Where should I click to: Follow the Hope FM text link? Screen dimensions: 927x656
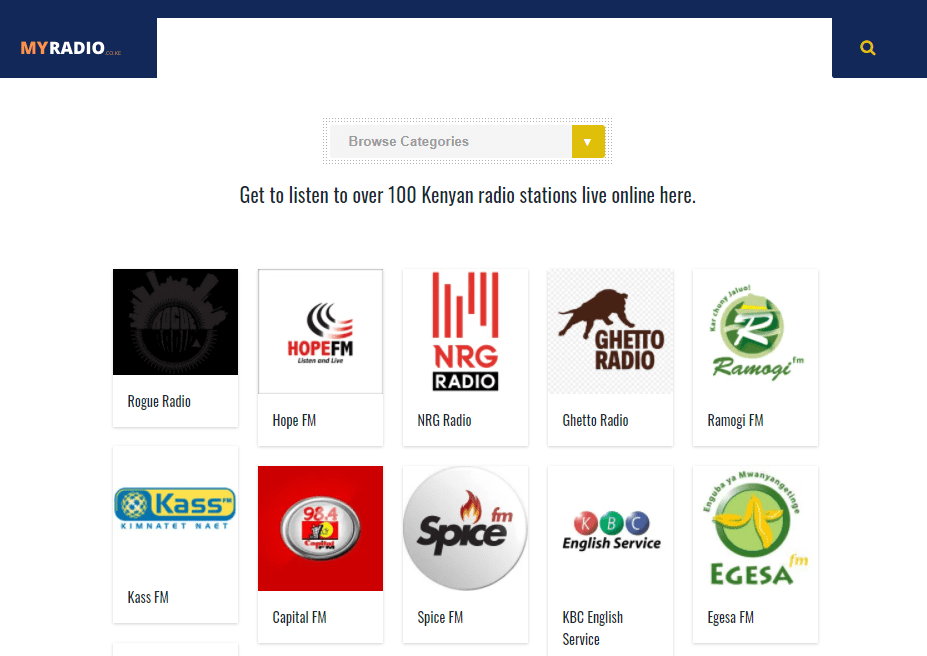coord(294,420)
